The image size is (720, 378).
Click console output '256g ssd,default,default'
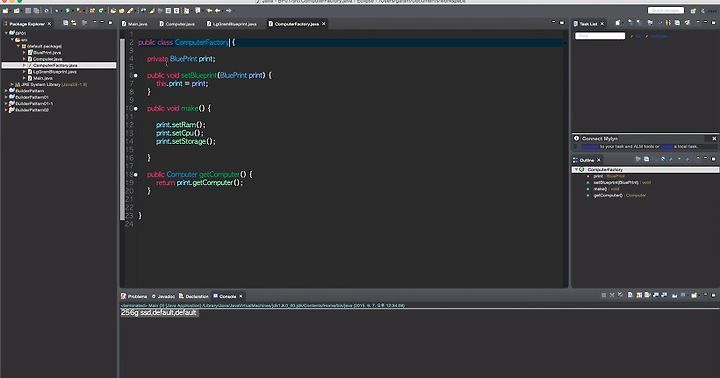coord(159,313)
